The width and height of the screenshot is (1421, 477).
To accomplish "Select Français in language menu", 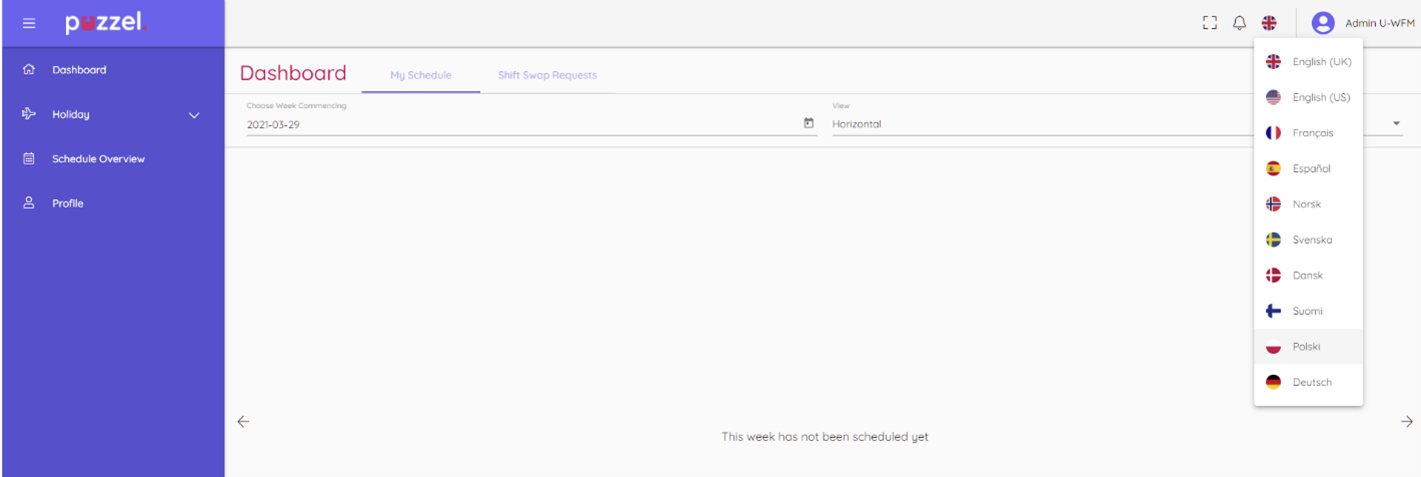I will tap(1312, 133).
